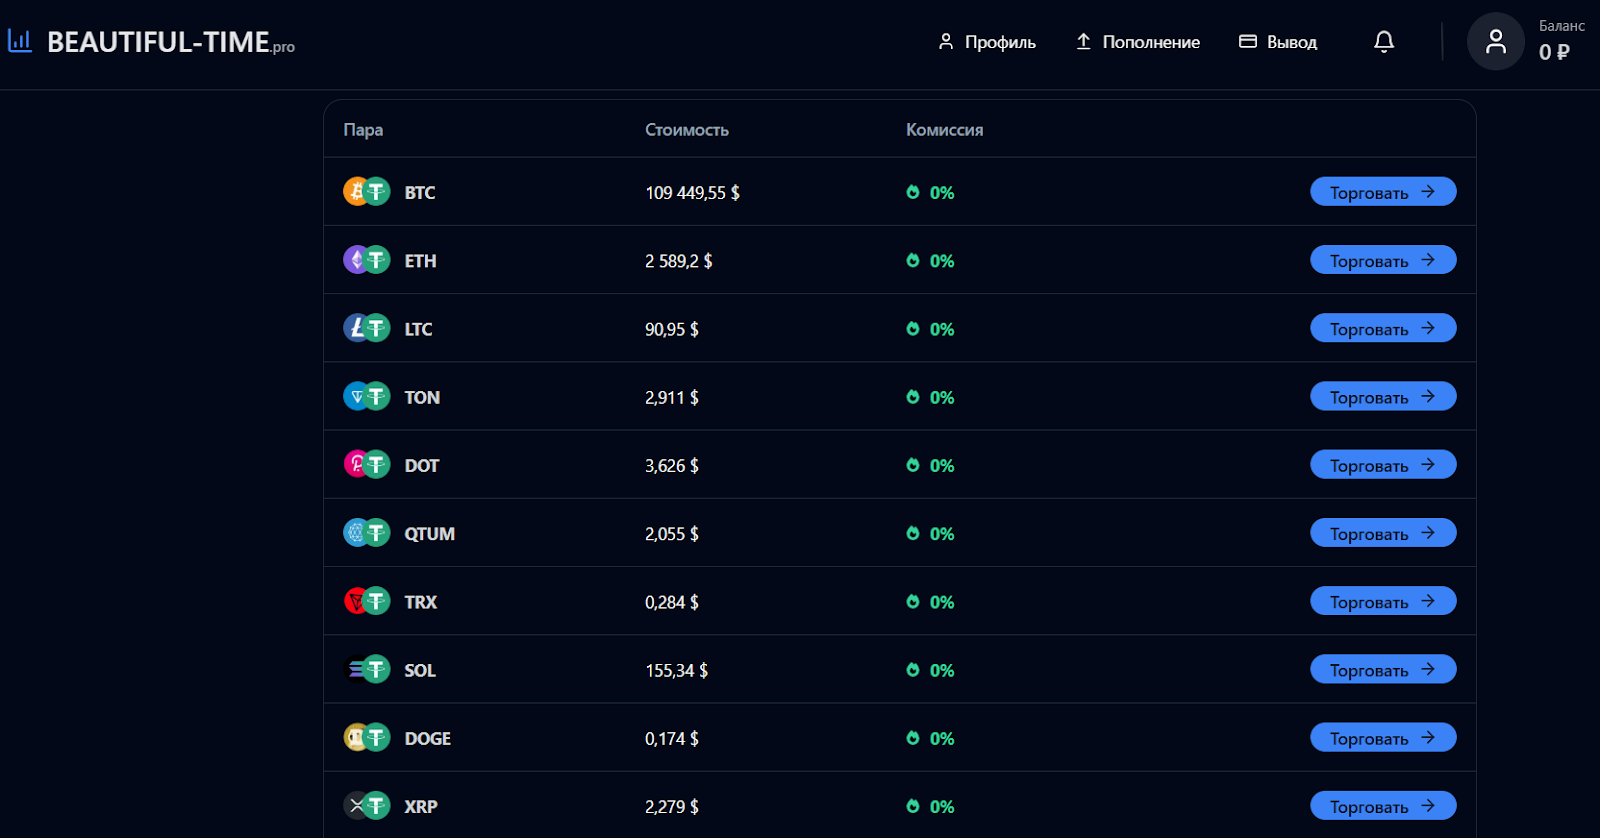Trade XRP with the Торговать button
Viewport: 1600px width, 838px height.
click(x=1383, y=806)
